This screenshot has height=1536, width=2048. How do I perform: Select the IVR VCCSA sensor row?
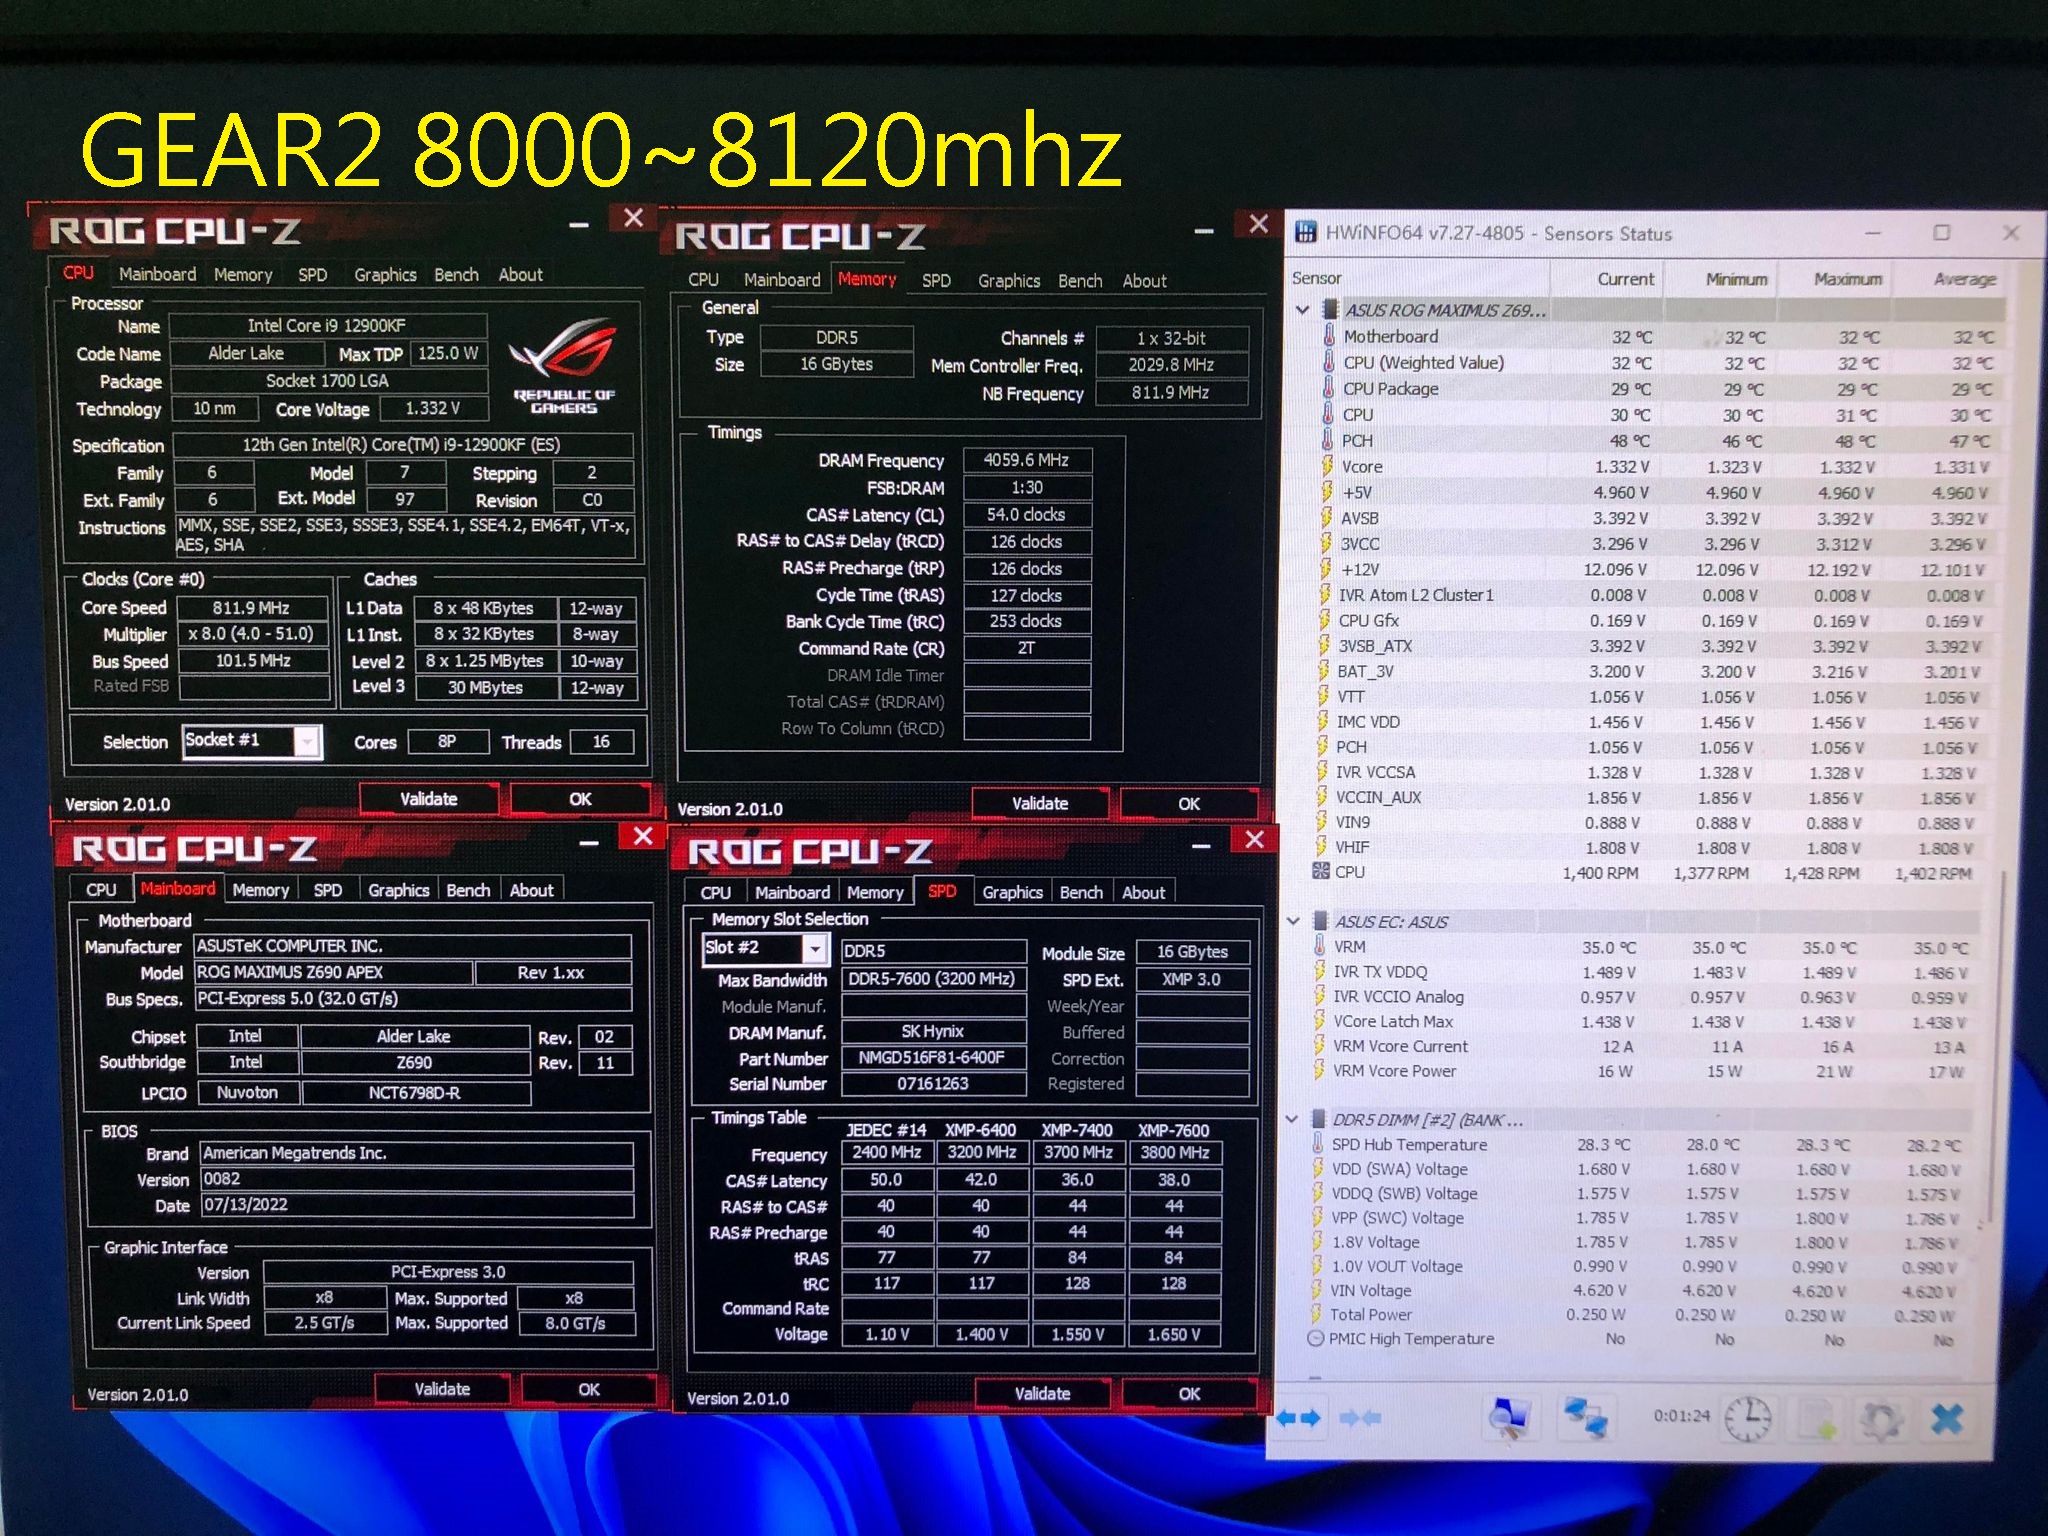coord(1650,772)
